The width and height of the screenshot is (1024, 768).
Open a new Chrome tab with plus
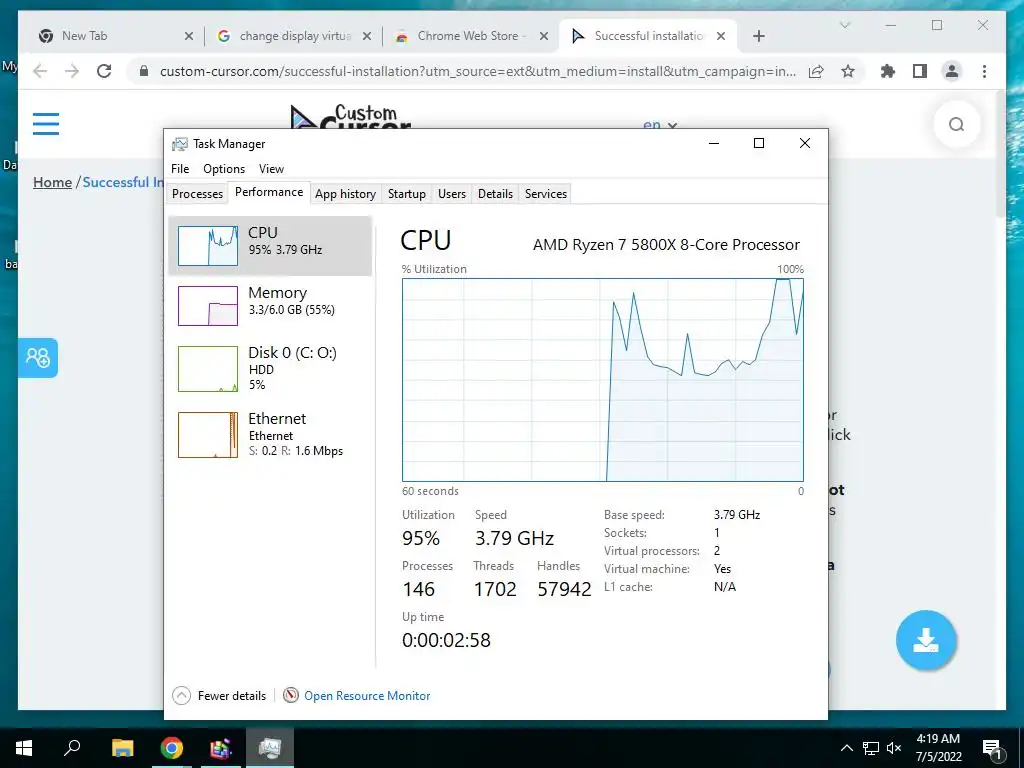click(758, 36)
